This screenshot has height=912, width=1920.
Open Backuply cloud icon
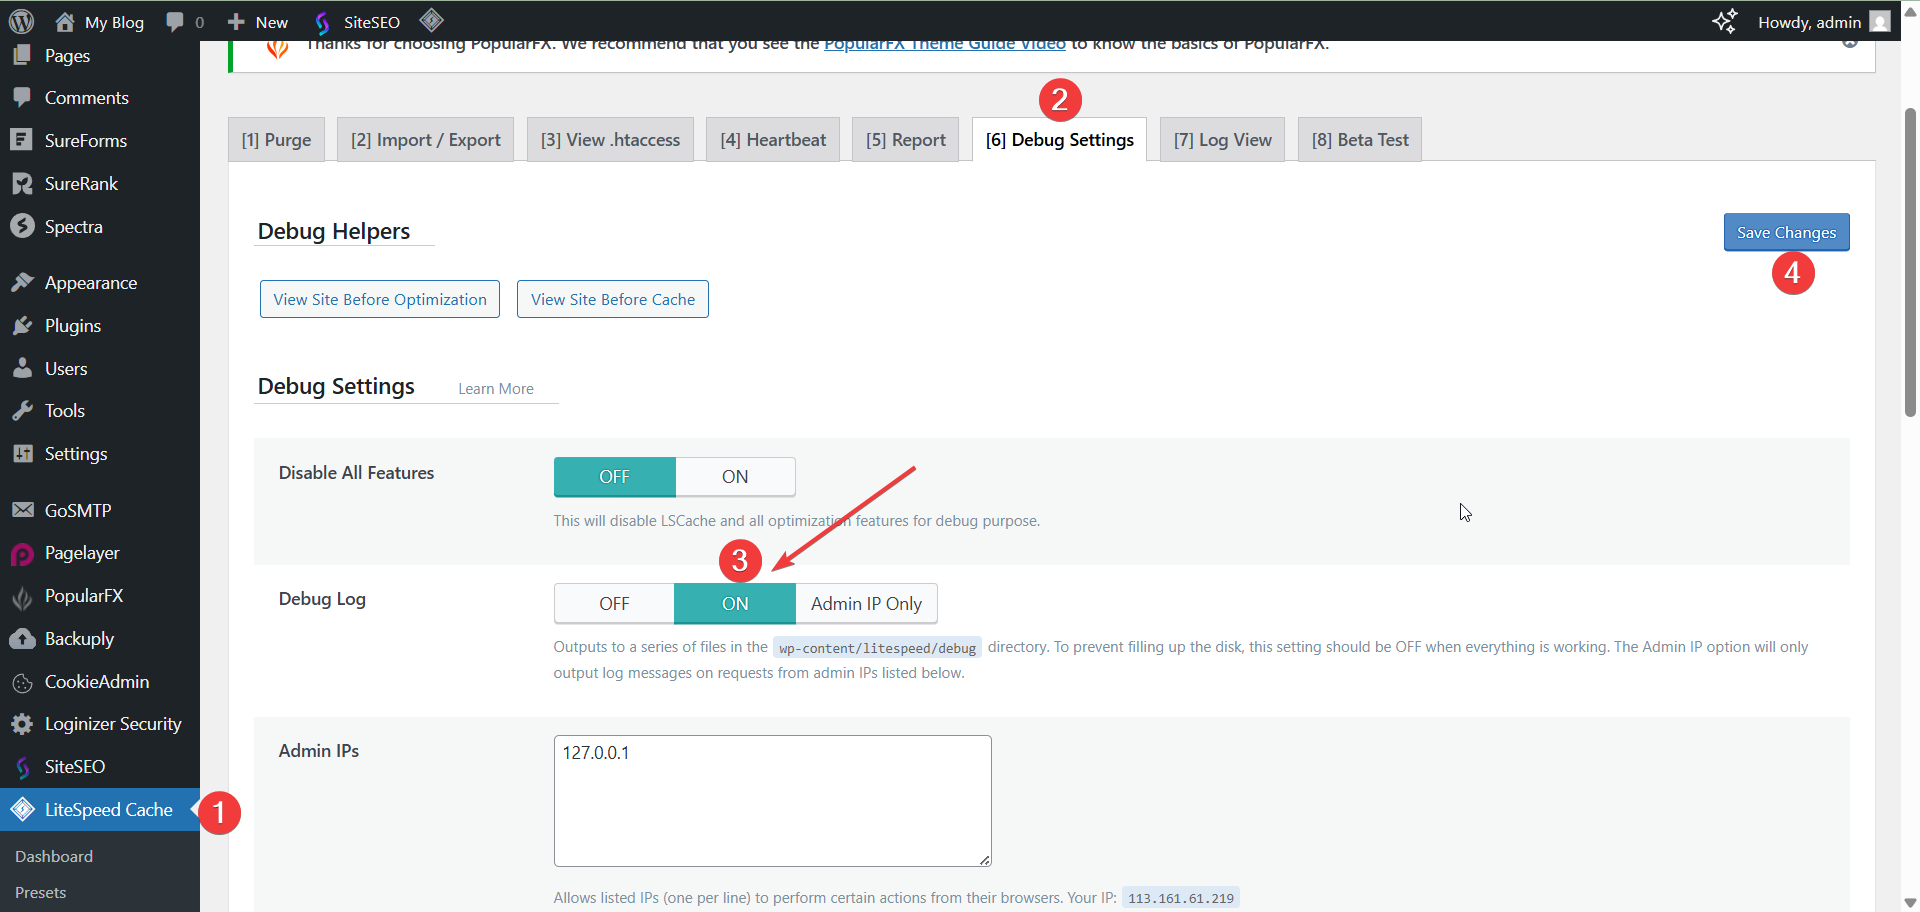click(x=22, y=639)
